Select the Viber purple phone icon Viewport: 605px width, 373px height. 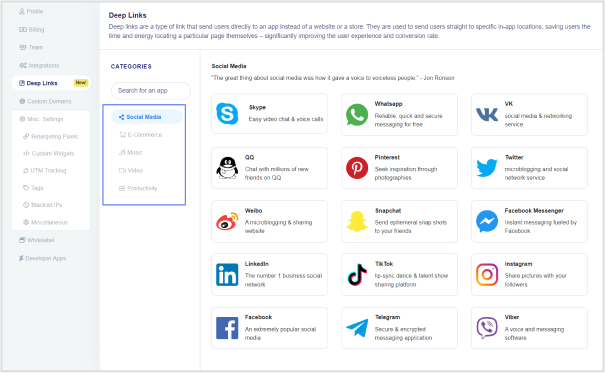click(x=487, y=328)
